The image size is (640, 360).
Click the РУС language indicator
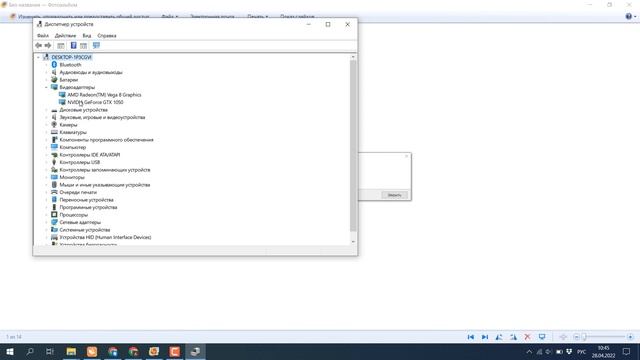click(582, 351)
